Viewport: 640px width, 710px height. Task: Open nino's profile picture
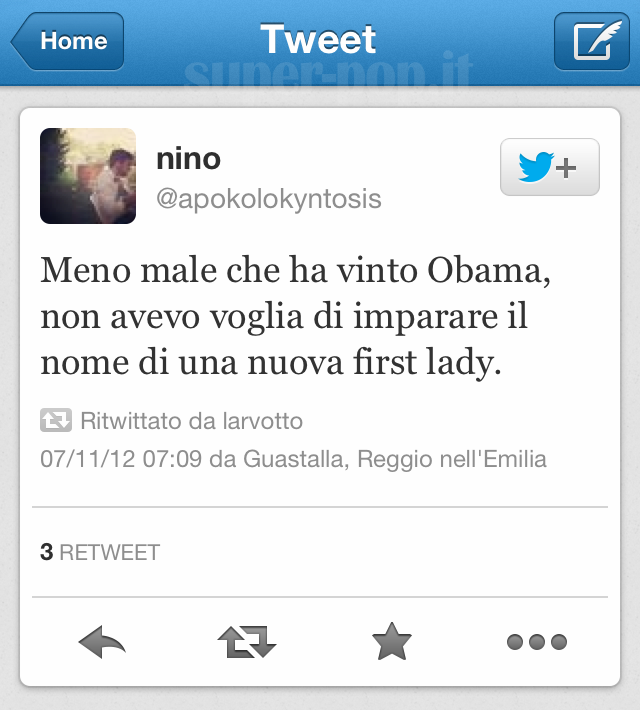click(88, 176)
